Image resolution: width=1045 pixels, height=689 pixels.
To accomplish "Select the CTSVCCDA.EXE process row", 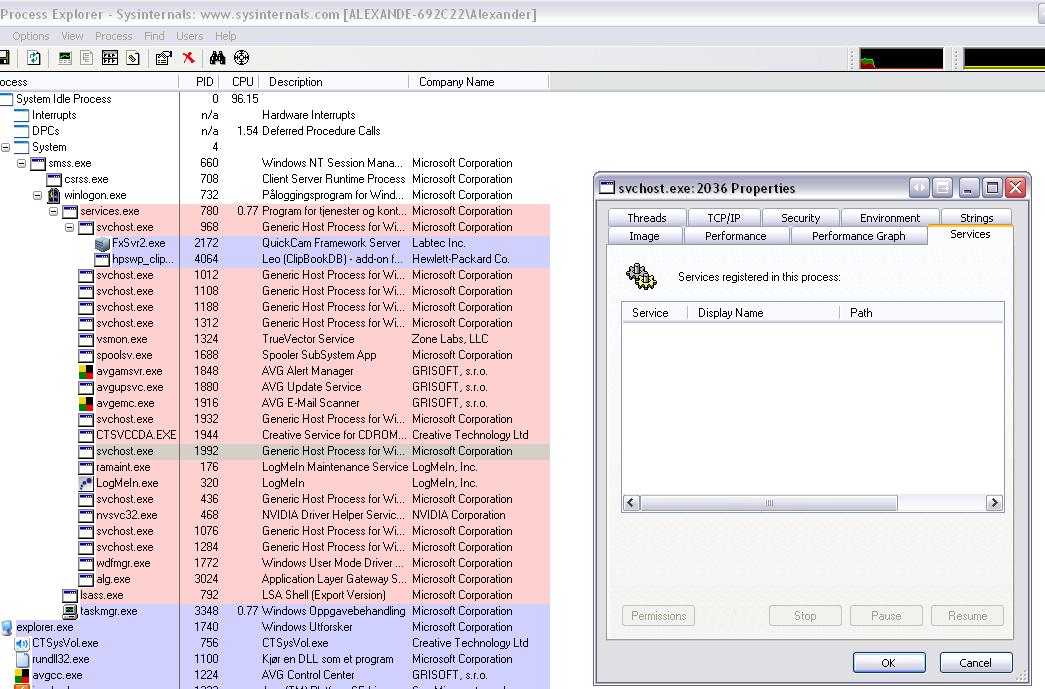I will pos(275,435).
